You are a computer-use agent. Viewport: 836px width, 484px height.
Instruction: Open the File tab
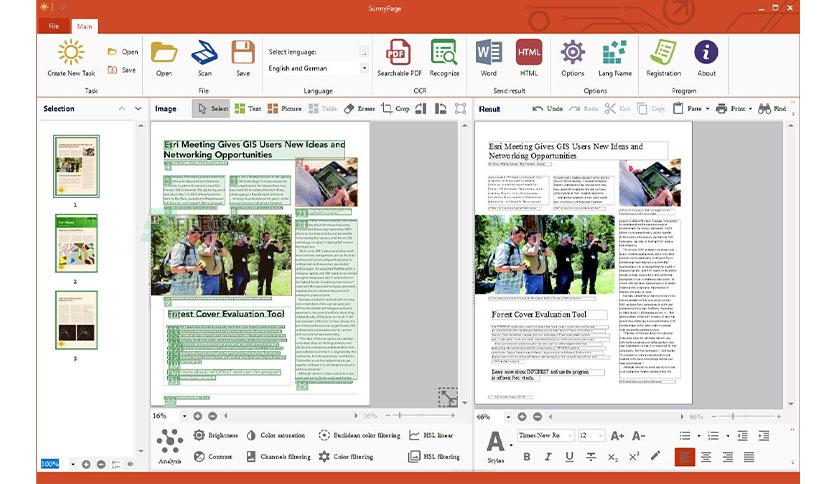[54, 26]
